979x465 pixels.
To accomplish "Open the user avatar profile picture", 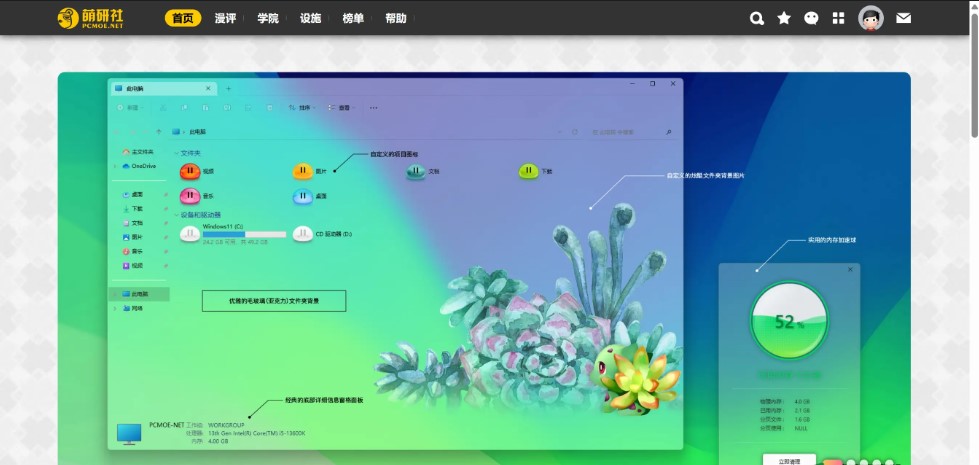I will 871,18.
